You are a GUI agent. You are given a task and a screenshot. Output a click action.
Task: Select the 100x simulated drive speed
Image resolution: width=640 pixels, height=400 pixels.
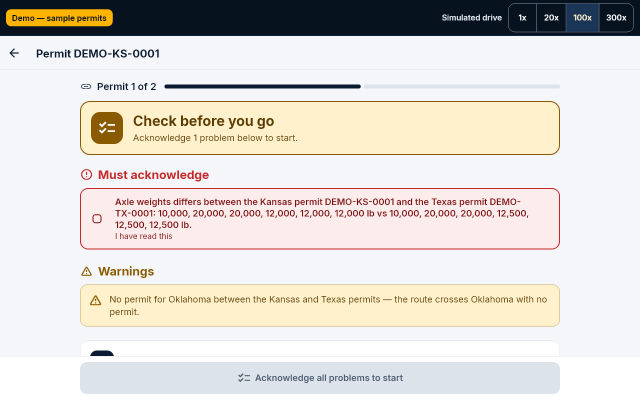coord(582,18)
